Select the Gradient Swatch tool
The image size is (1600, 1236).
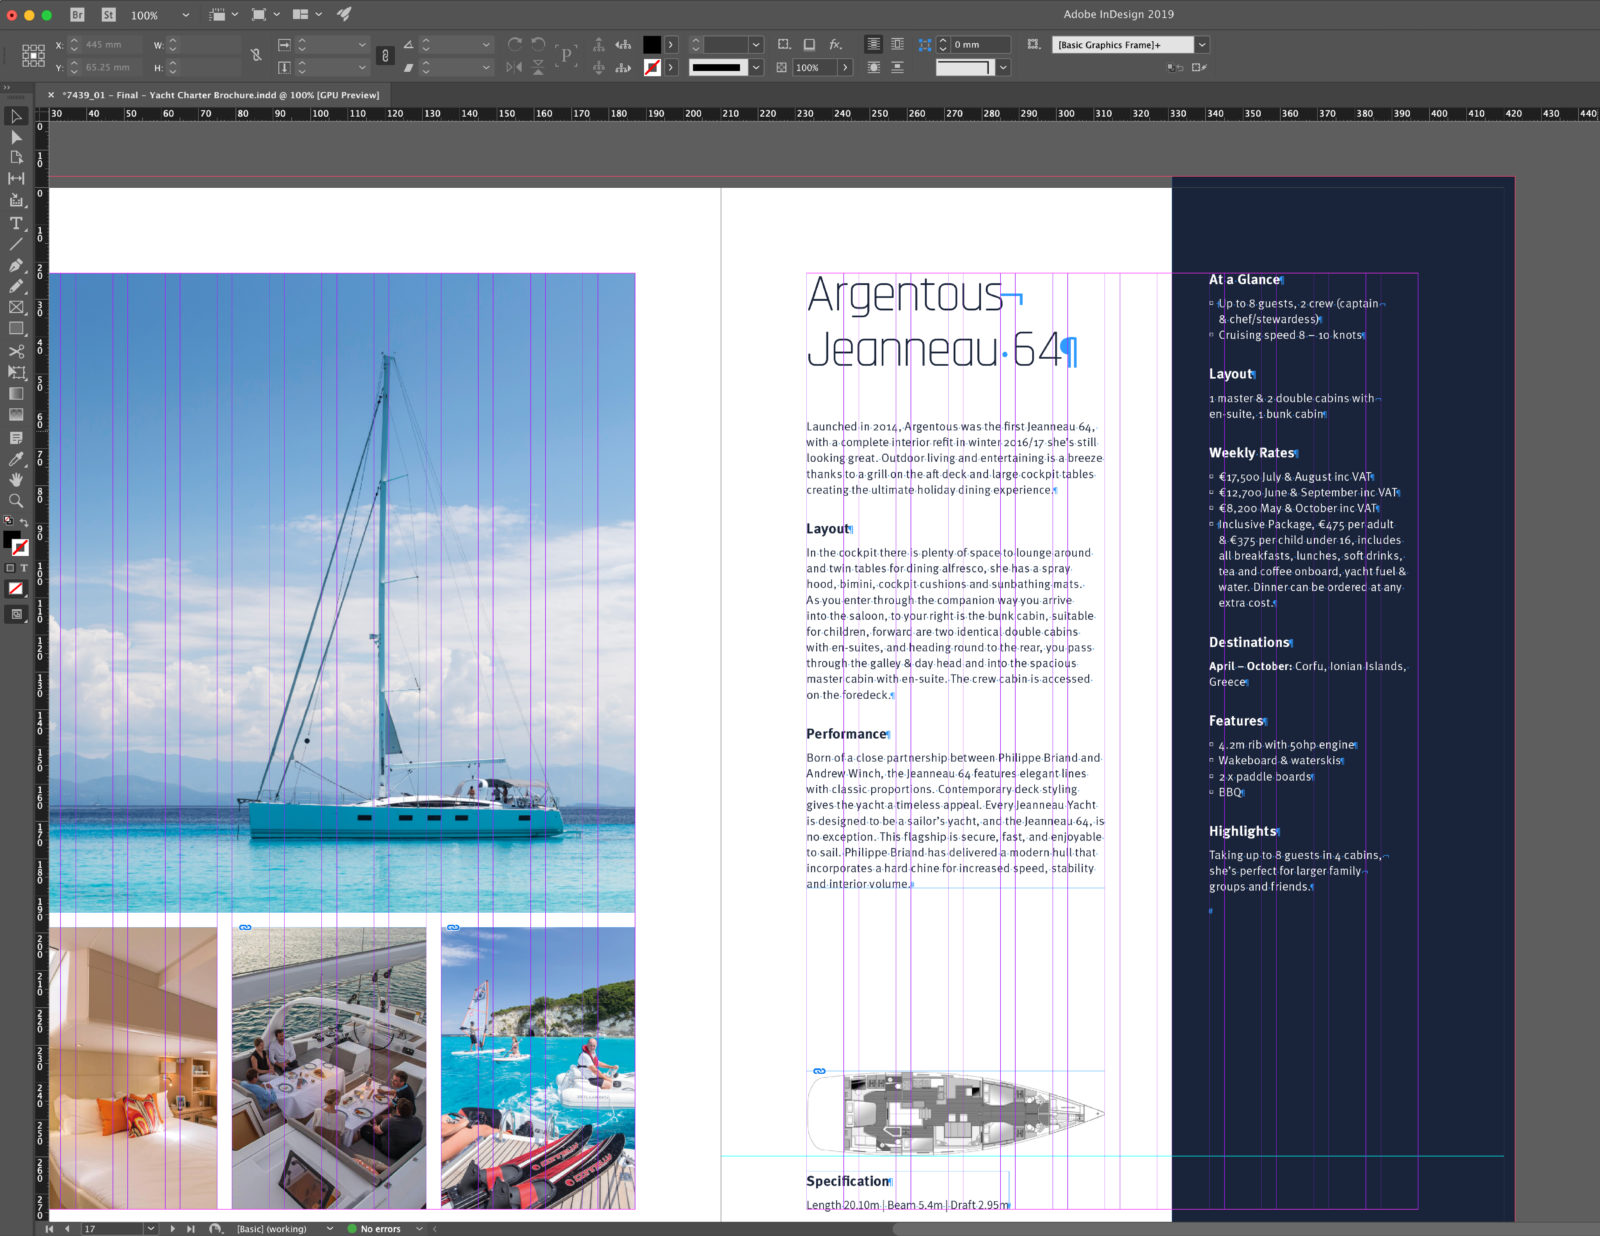[x=16, y=394]
